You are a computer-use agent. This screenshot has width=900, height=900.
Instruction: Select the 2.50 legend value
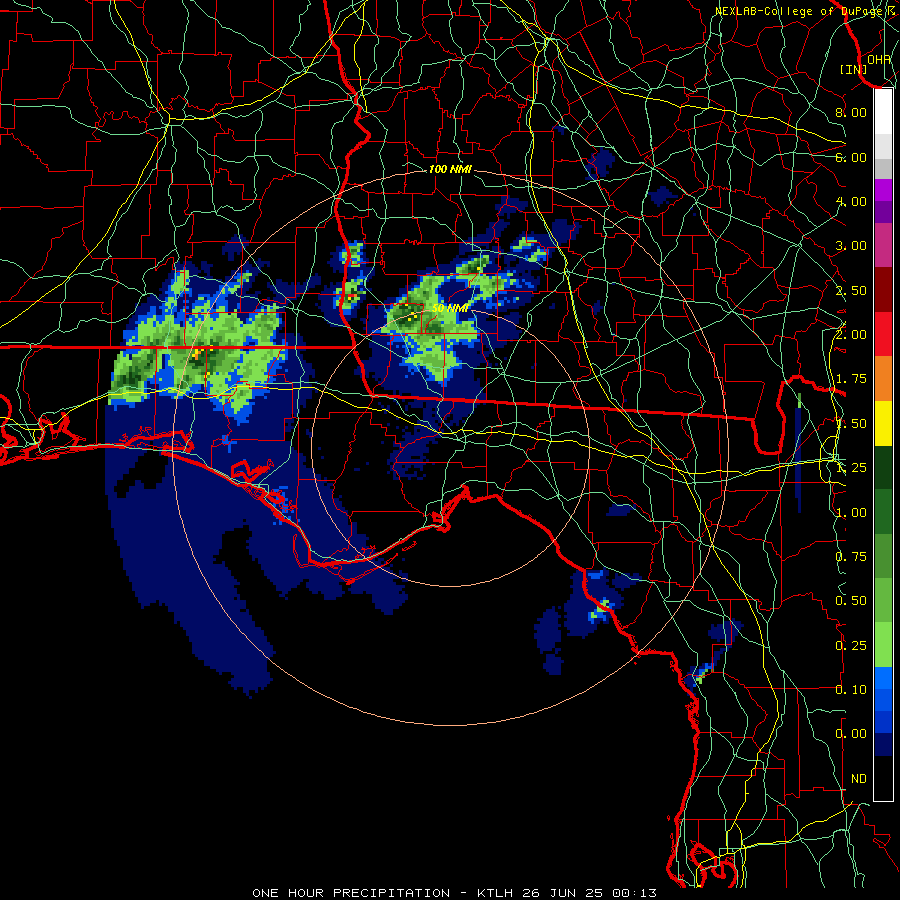[x=851, y=290]
